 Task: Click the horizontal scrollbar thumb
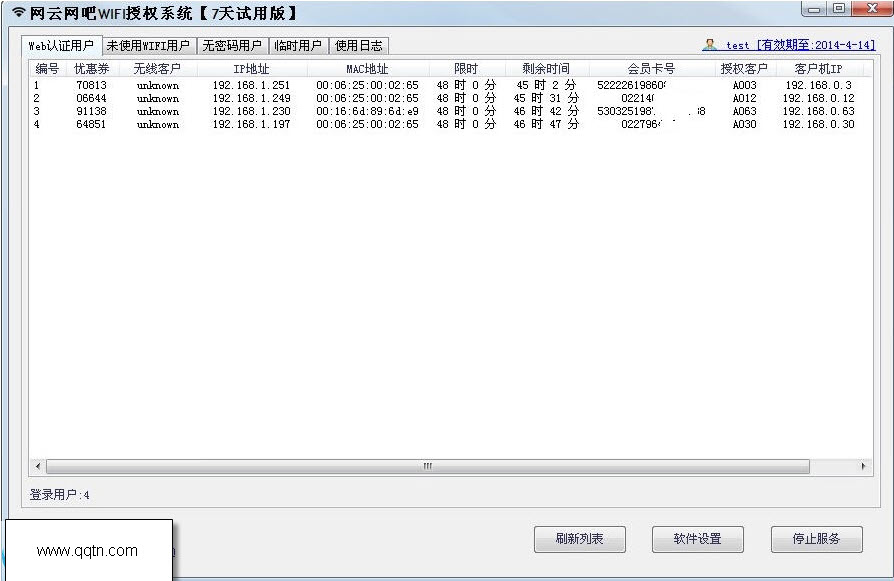click(428, 466)
